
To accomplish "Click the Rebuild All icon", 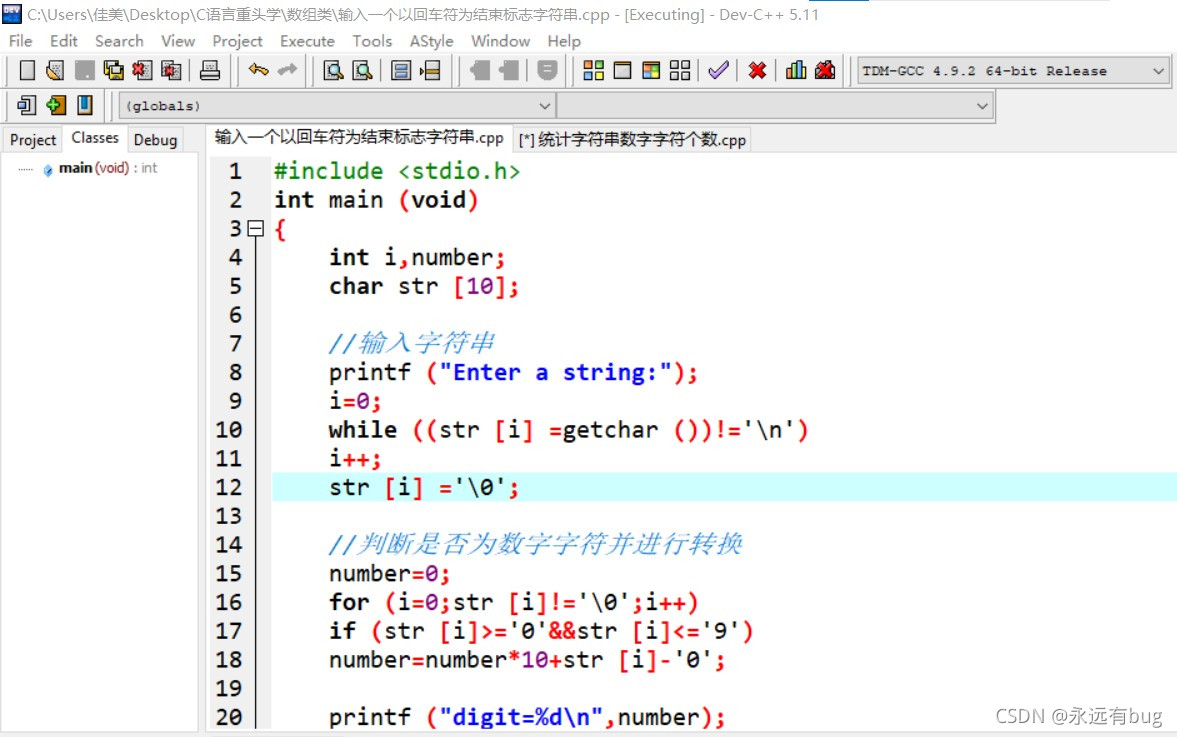I will coord(680,71).
